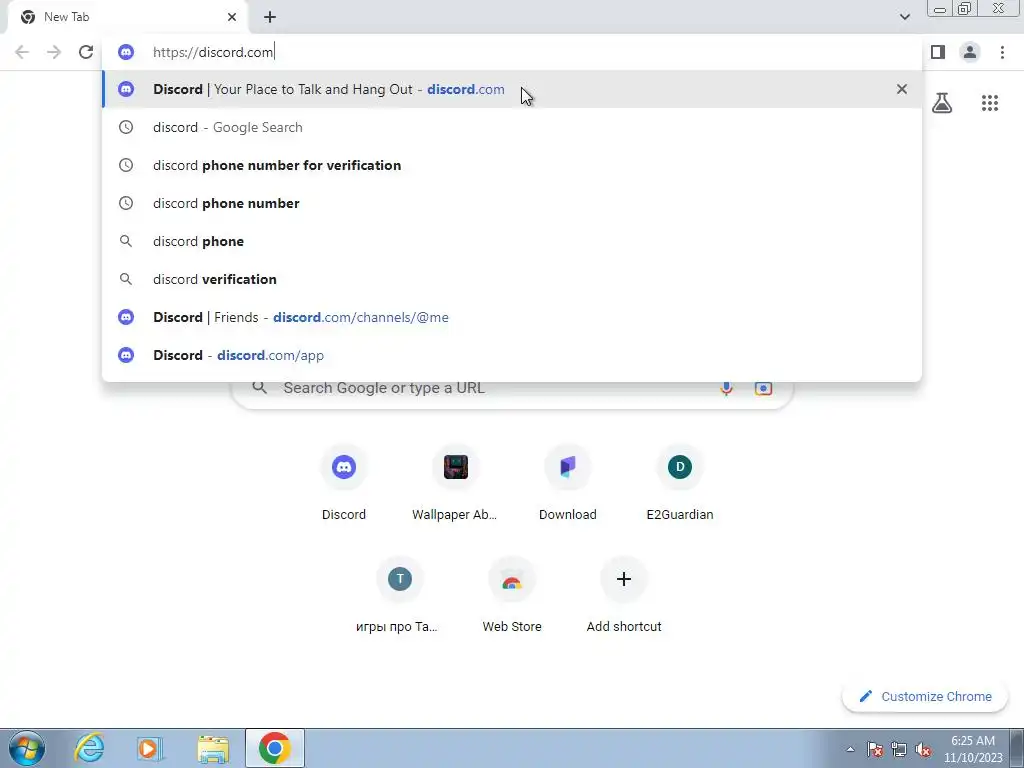Click the Customize Chrome button
The height and width of the screenshot is (768, 1024).
pyautogui.click(x=925, y=696)
